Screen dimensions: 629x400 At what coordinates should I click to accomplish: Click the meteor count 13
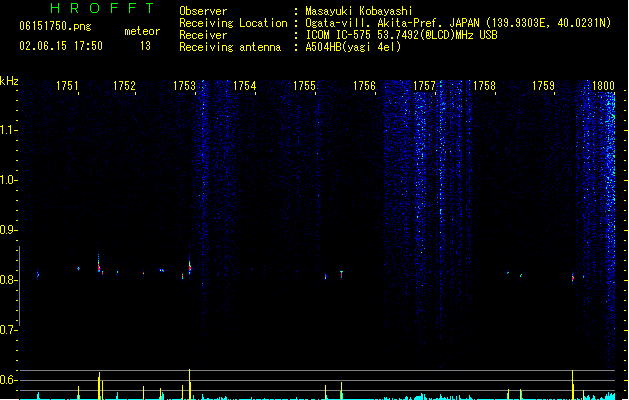click(145, 46)
